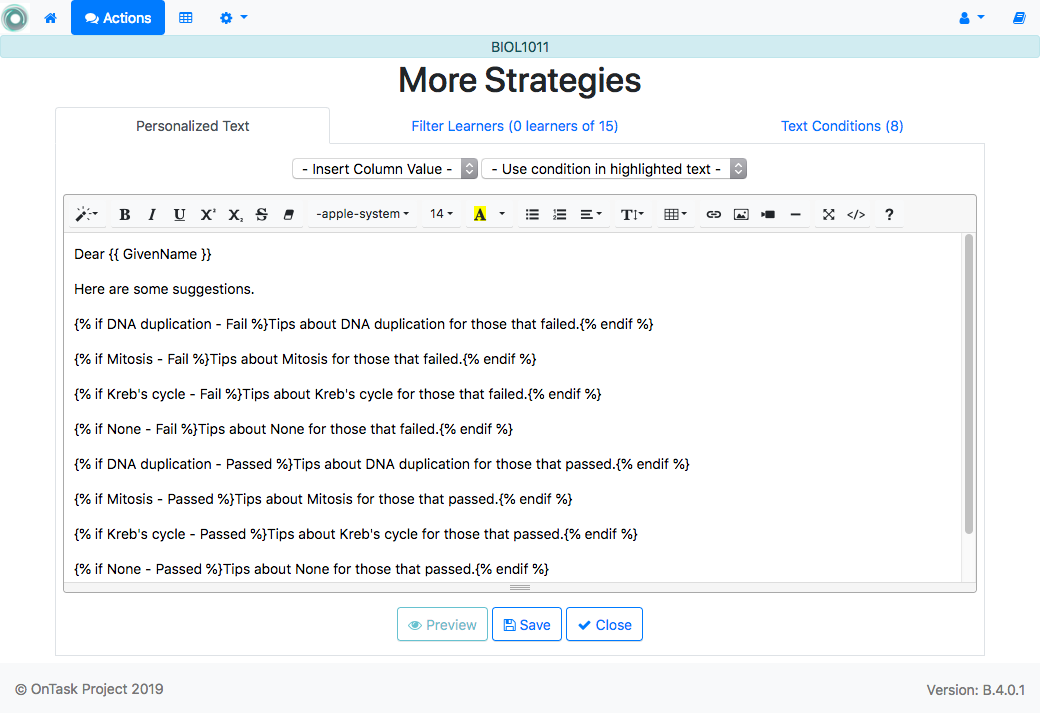Toggle italic formatting
This screenshot has height=713, width=1040.
152,214
